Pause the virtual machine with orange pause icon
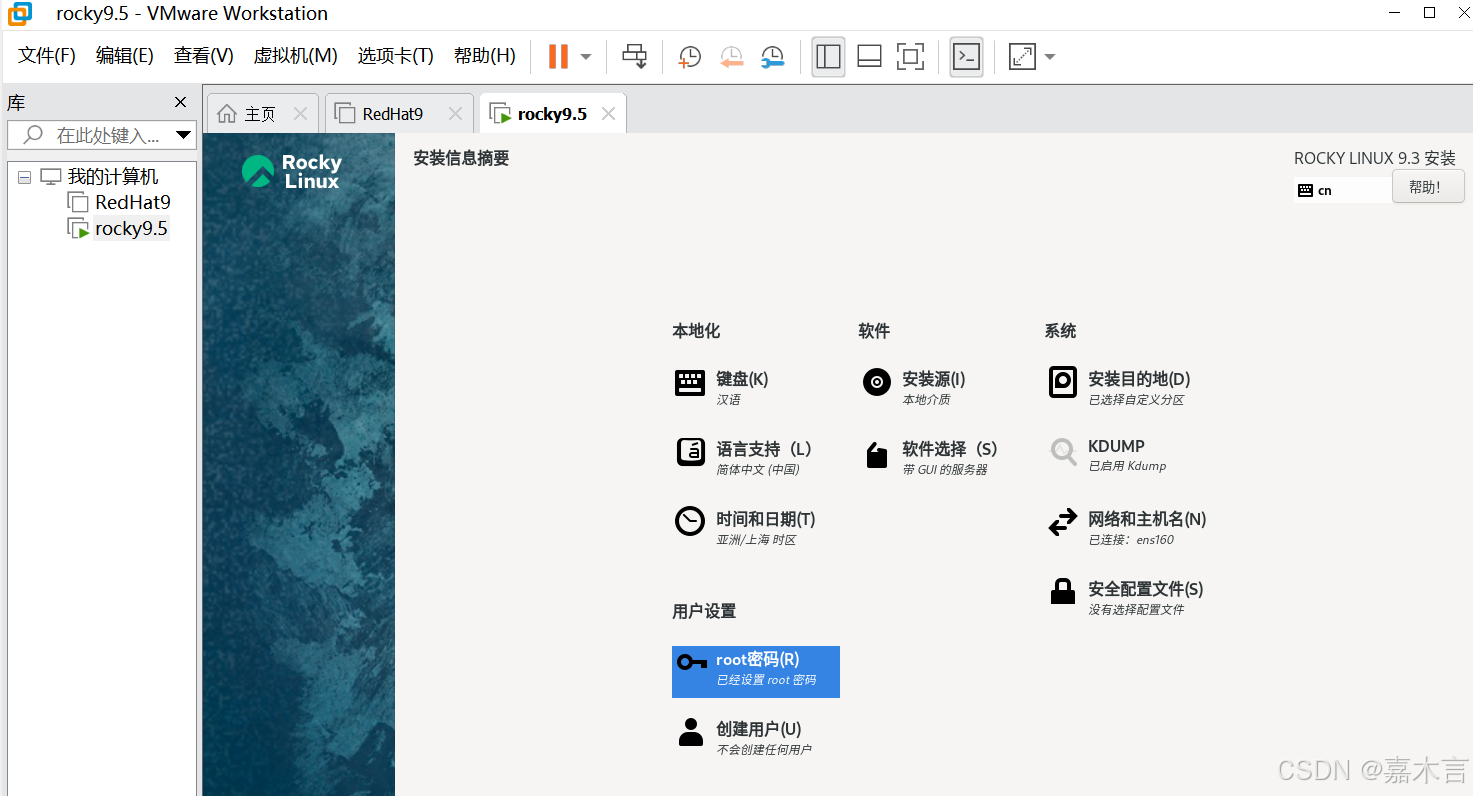Viewport: 1473px width, 796px height. tap(558, 57)
